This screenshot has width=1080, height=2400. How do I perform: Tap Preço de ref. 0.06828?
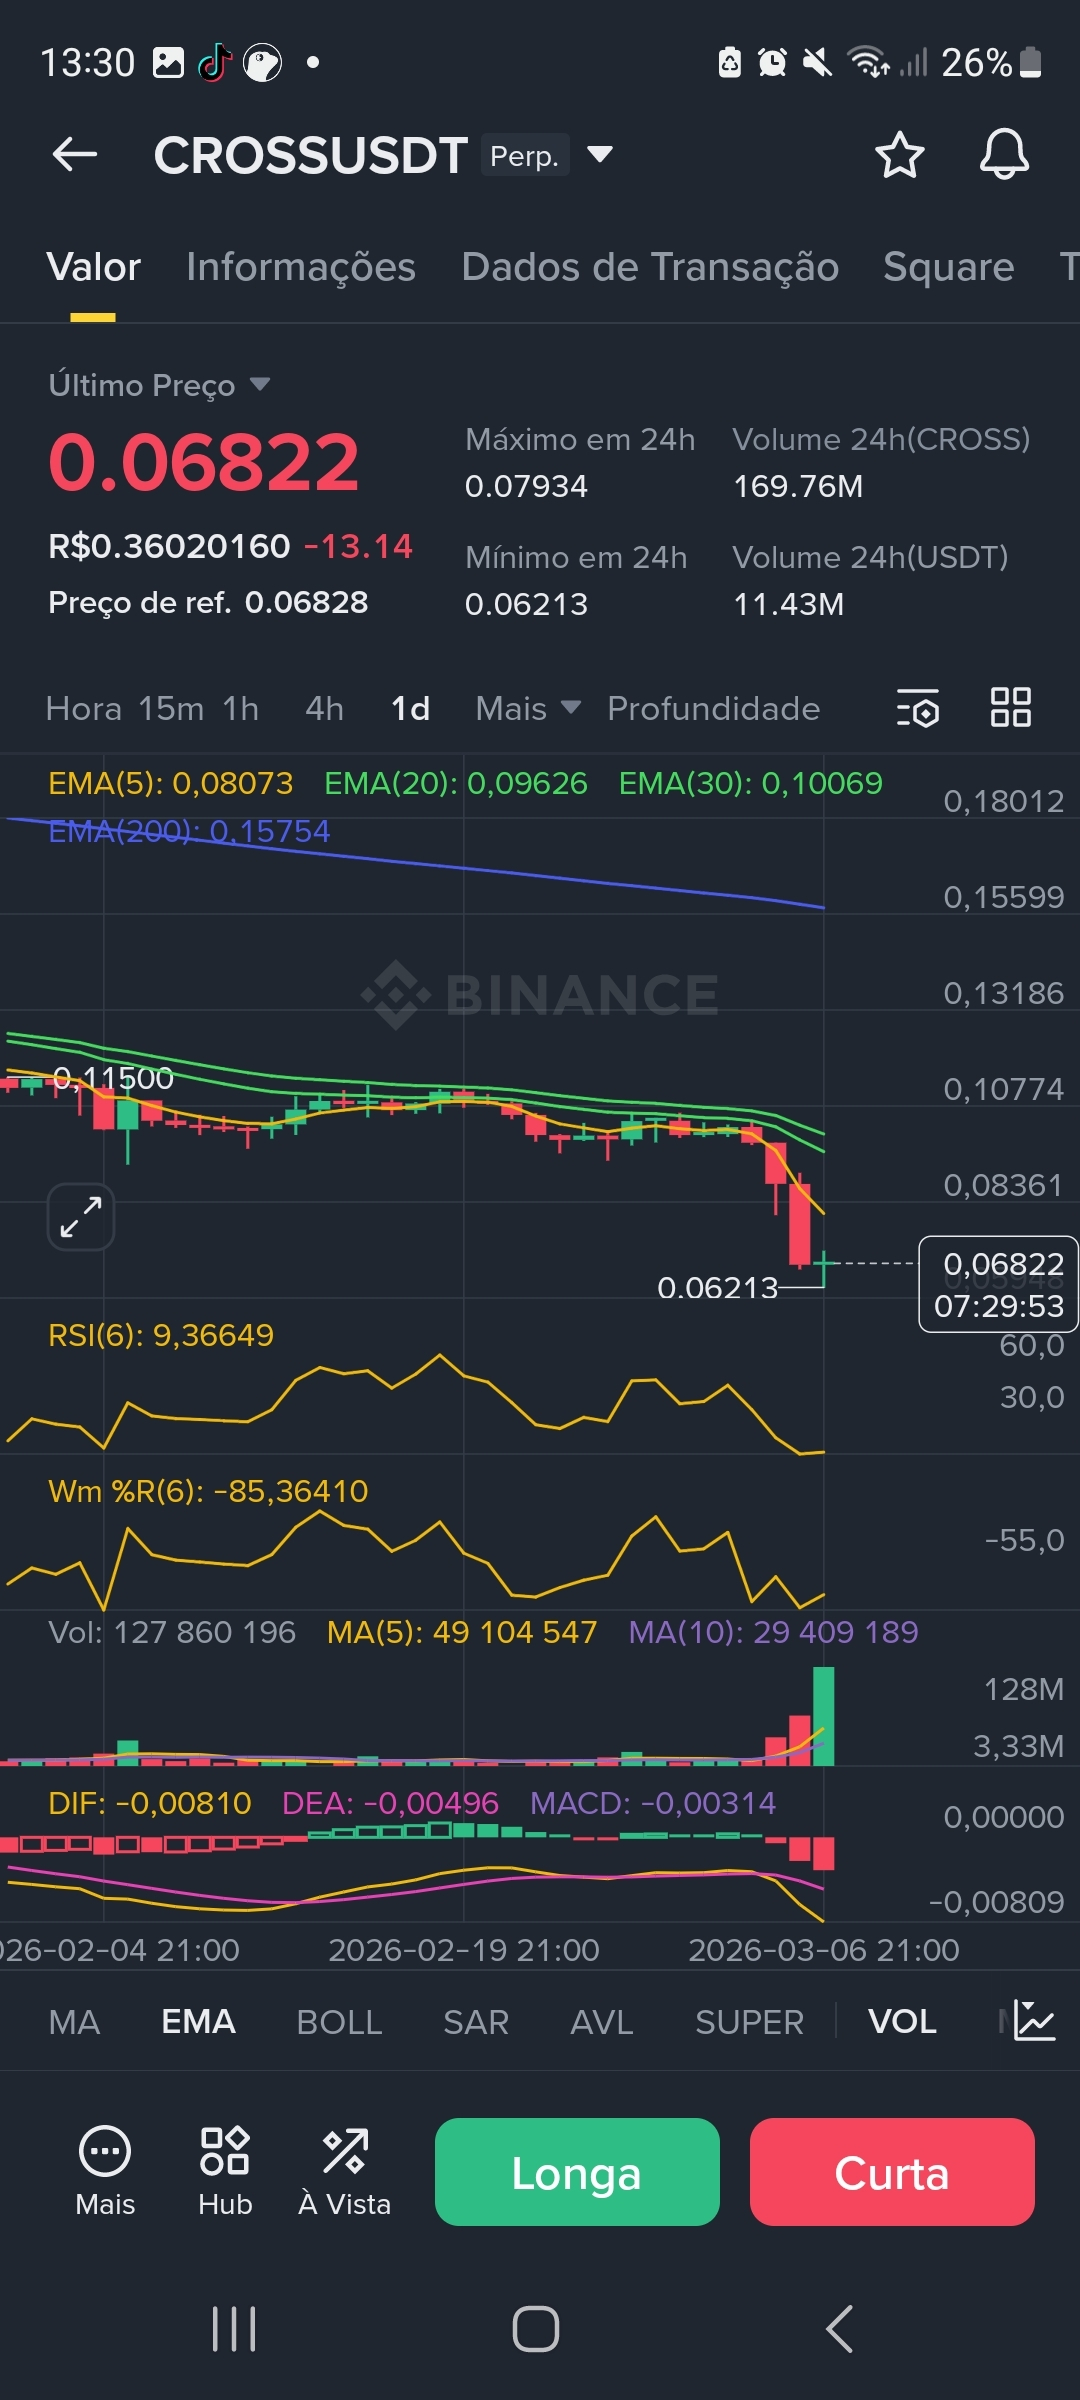[208, 602]
